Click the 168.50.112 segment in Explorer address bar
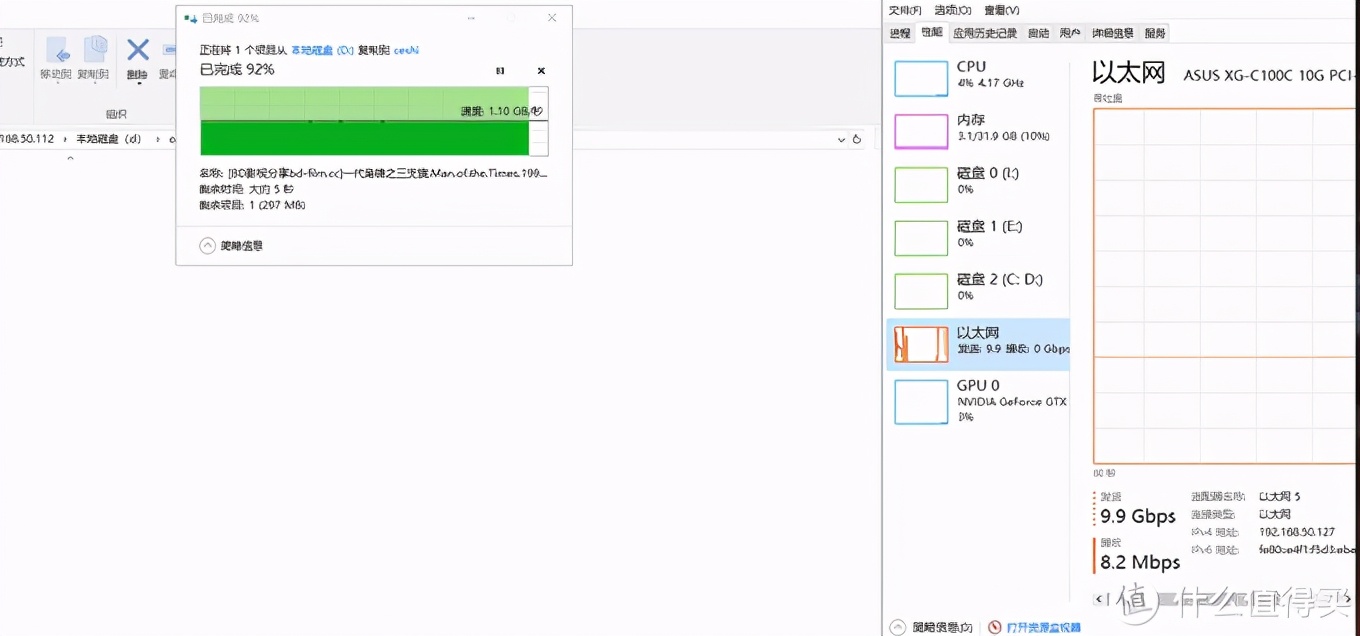The height and width of the screenshot is (636, 1360). [x=27, y=139]
